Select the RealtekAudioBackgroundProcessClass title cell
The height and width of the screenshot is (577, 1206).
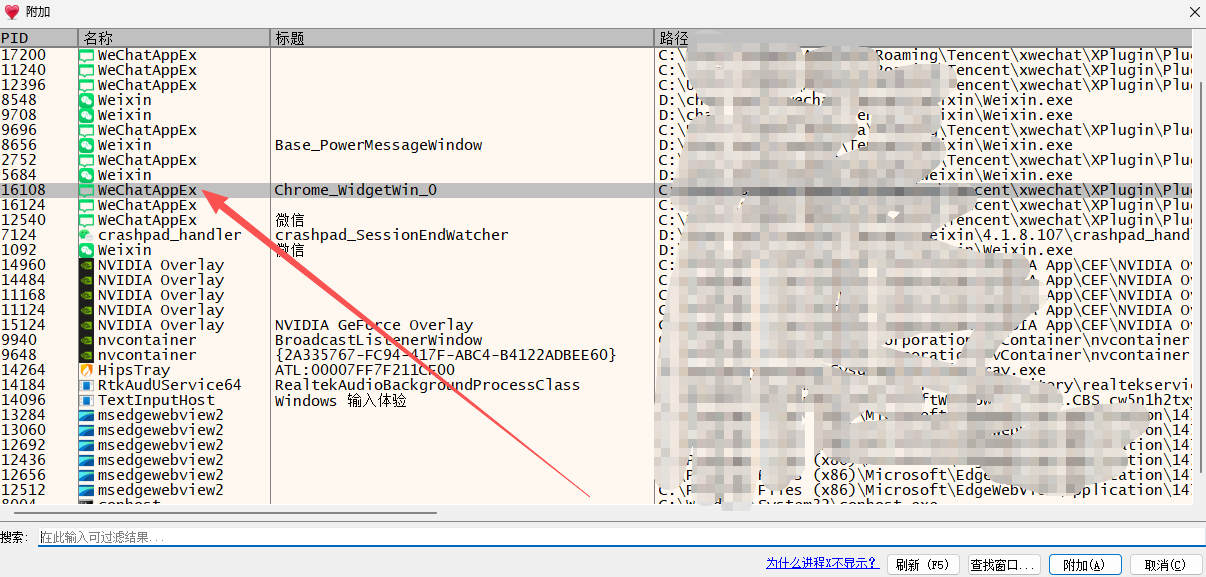427,385
